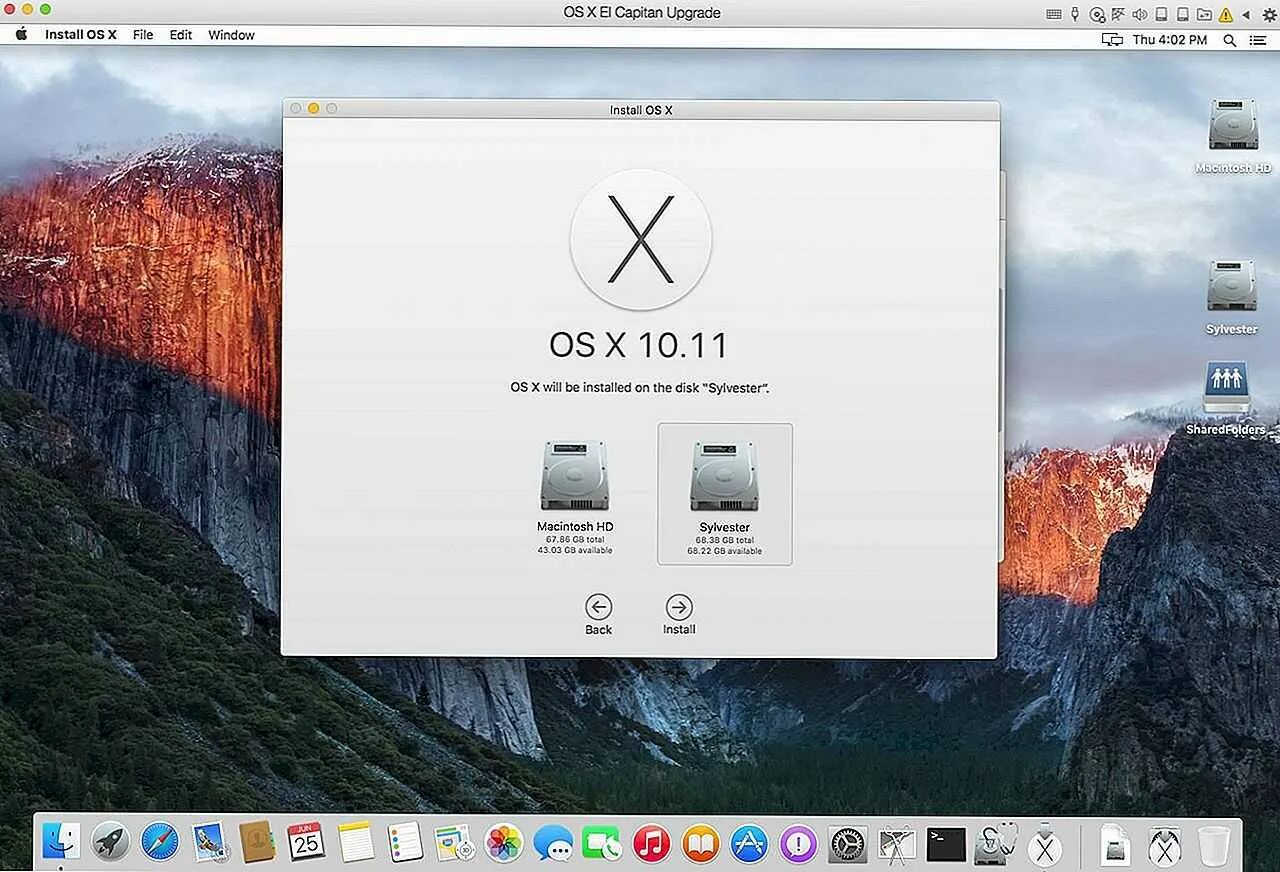1280x872 pixels.
Task: Open Reminders in the dock
Action: tap(405, 842)
